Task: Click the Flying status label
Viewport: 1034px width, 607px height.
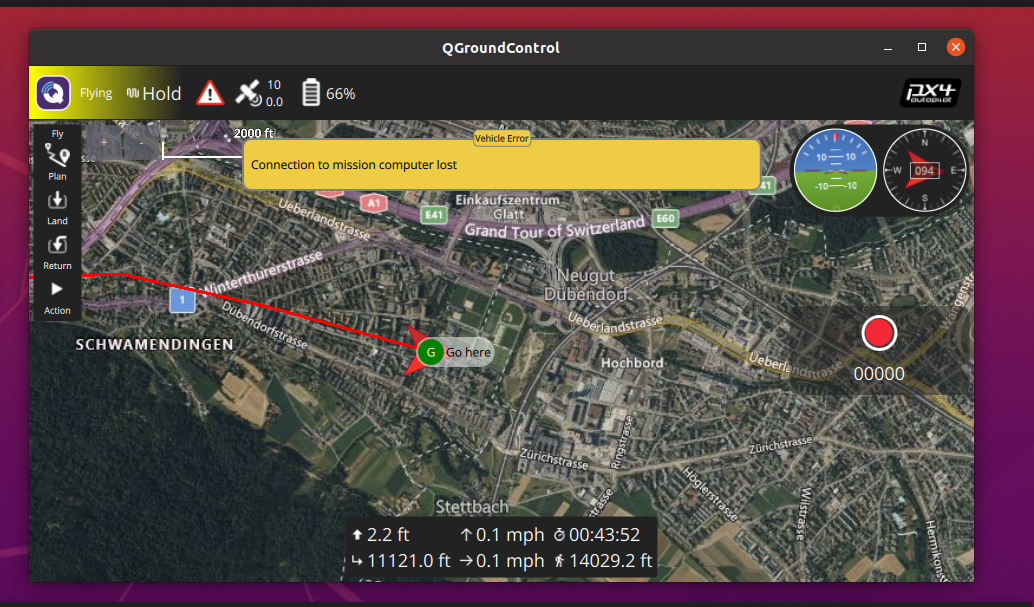Action: tap(96, 93)
